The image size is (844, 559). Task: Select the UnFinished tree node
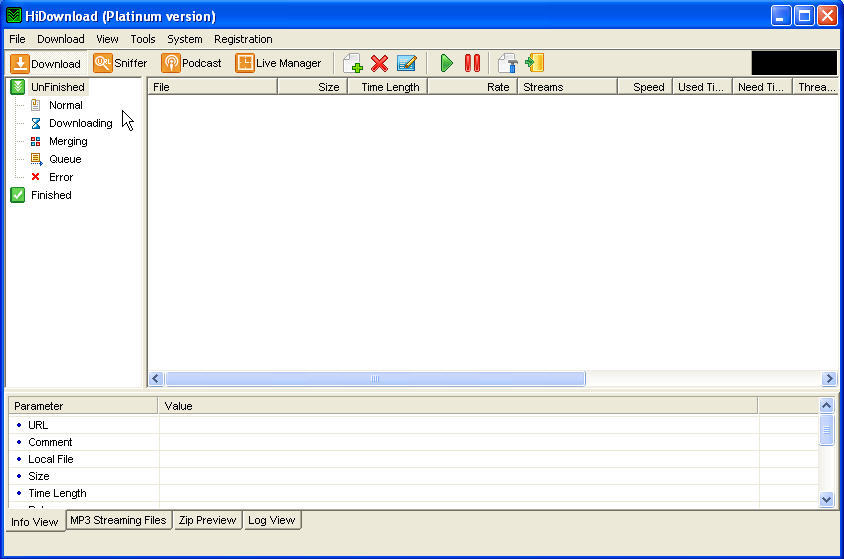[x=58, y=87]
